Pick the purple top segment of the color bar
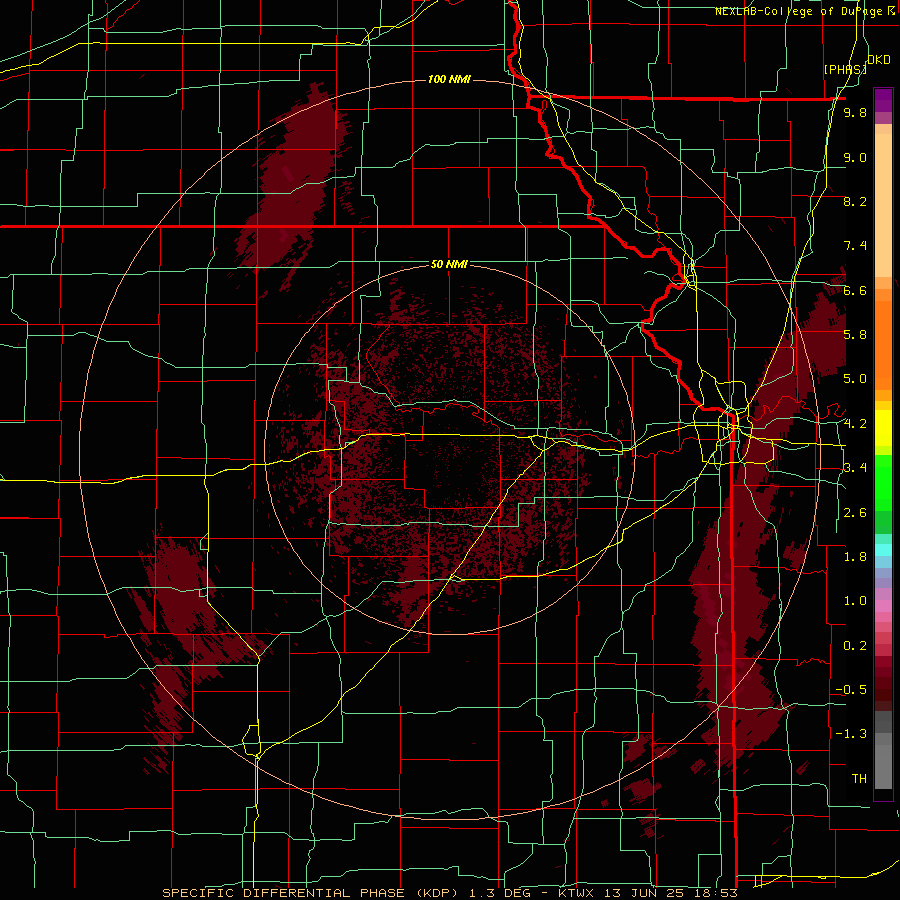900x900 pixels. (883, 100)
